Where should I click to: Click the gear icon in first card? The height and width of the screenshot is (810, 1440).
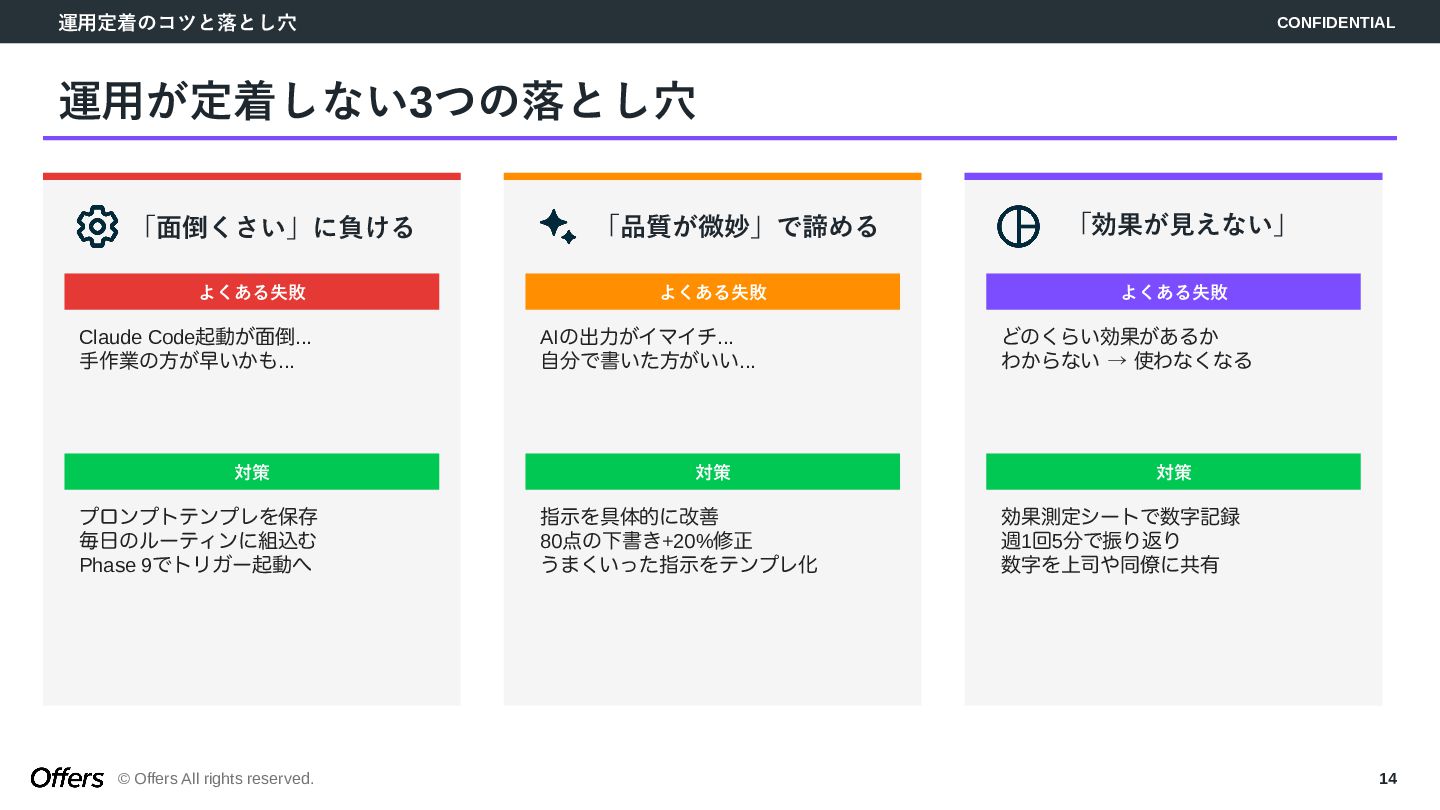click(x=97, y=227)
